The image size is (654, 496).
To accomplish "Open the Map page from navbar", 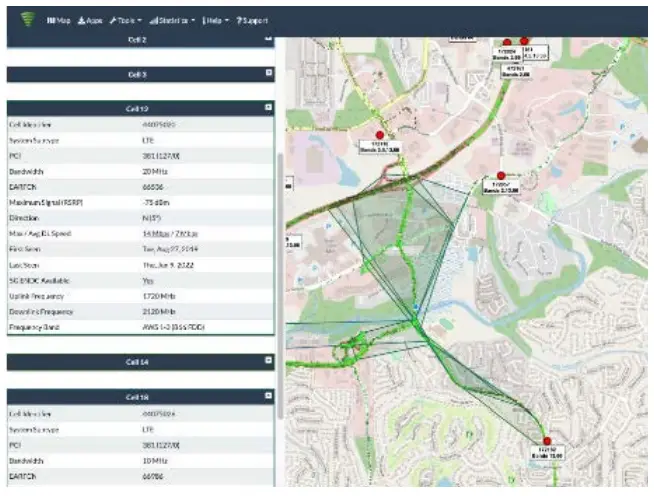I will [x=59, y=20].
